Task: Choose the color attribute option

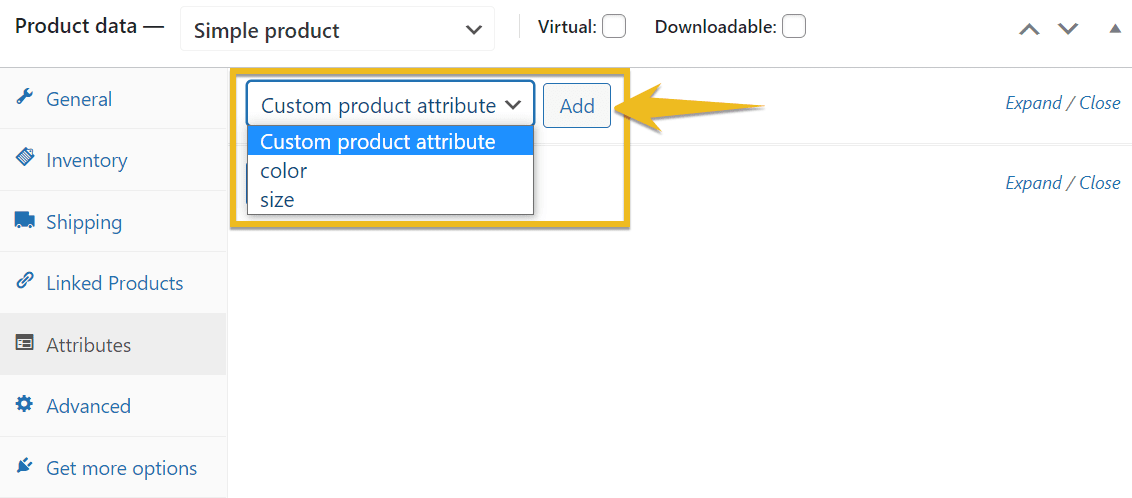Action: coord(391,171)
